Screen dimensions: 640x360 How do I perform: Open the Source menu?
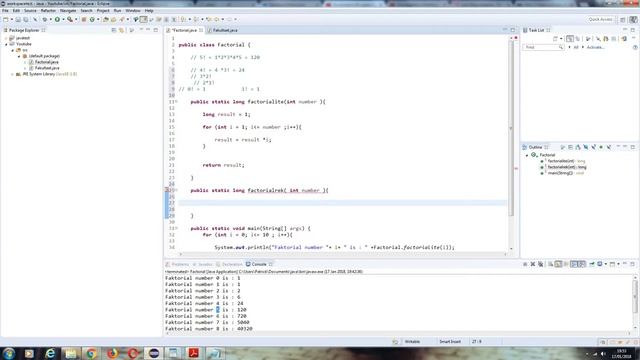pyautogui.click(x=30, y=11)
